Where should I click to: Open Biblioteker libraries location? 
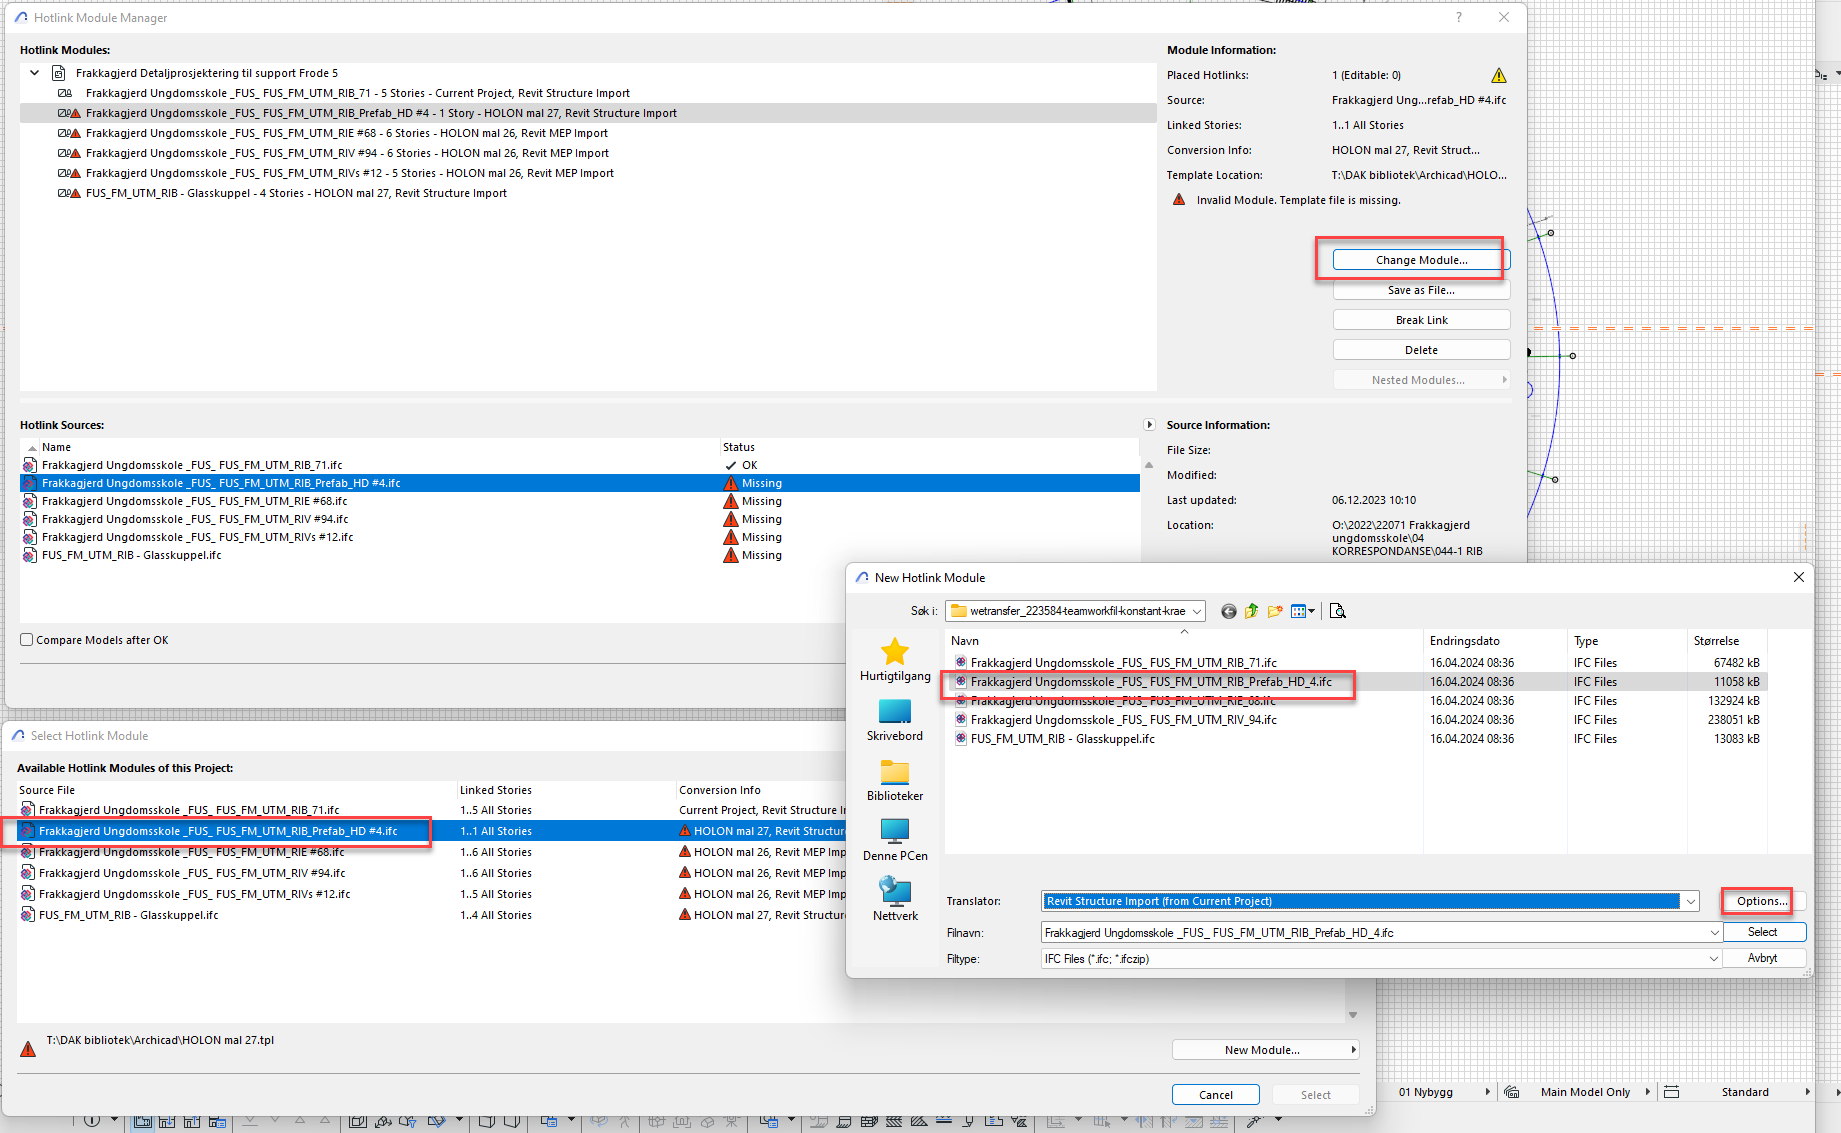coord(895,780)
